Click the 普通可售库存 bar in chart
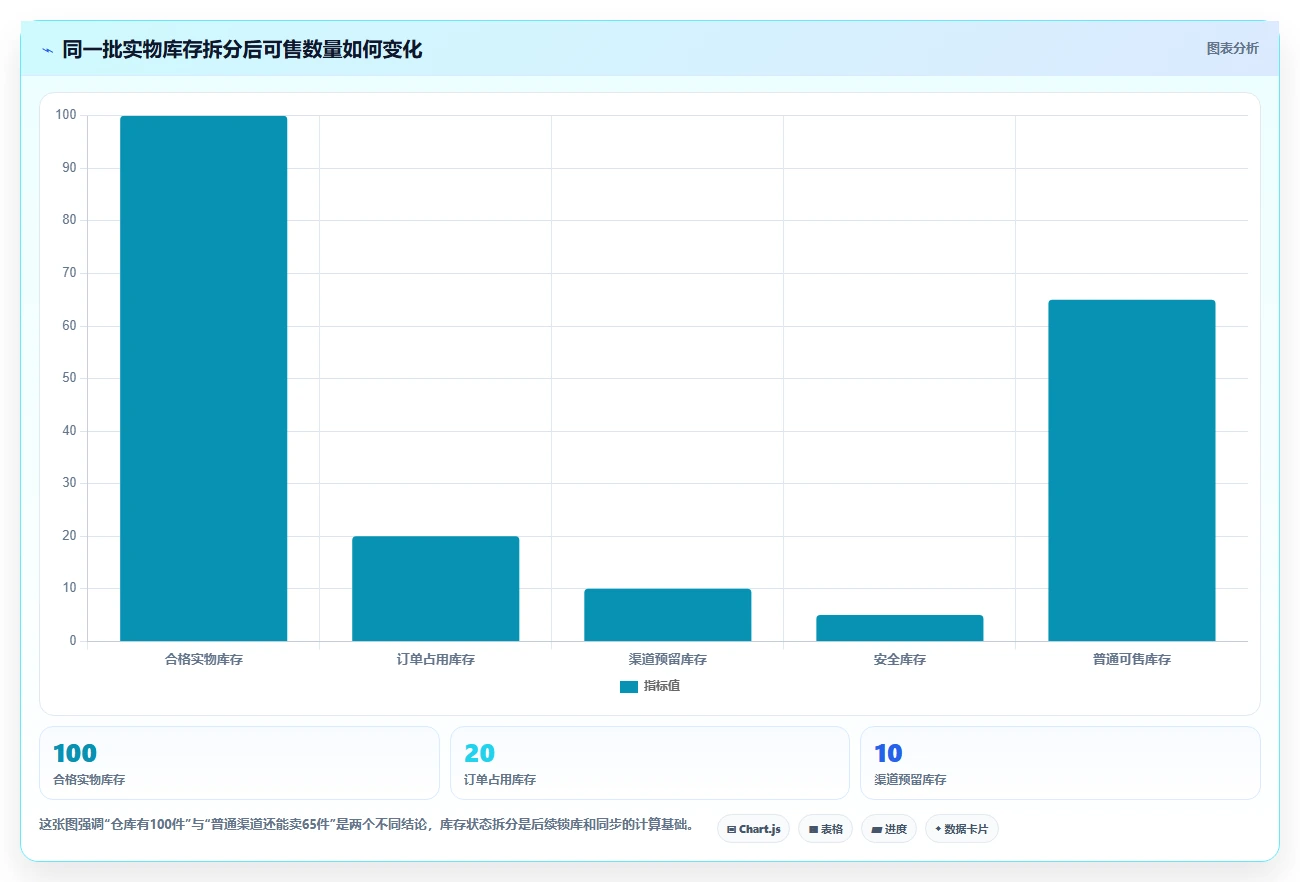This screenshot has height=882, width=1300. [1131, 470]
